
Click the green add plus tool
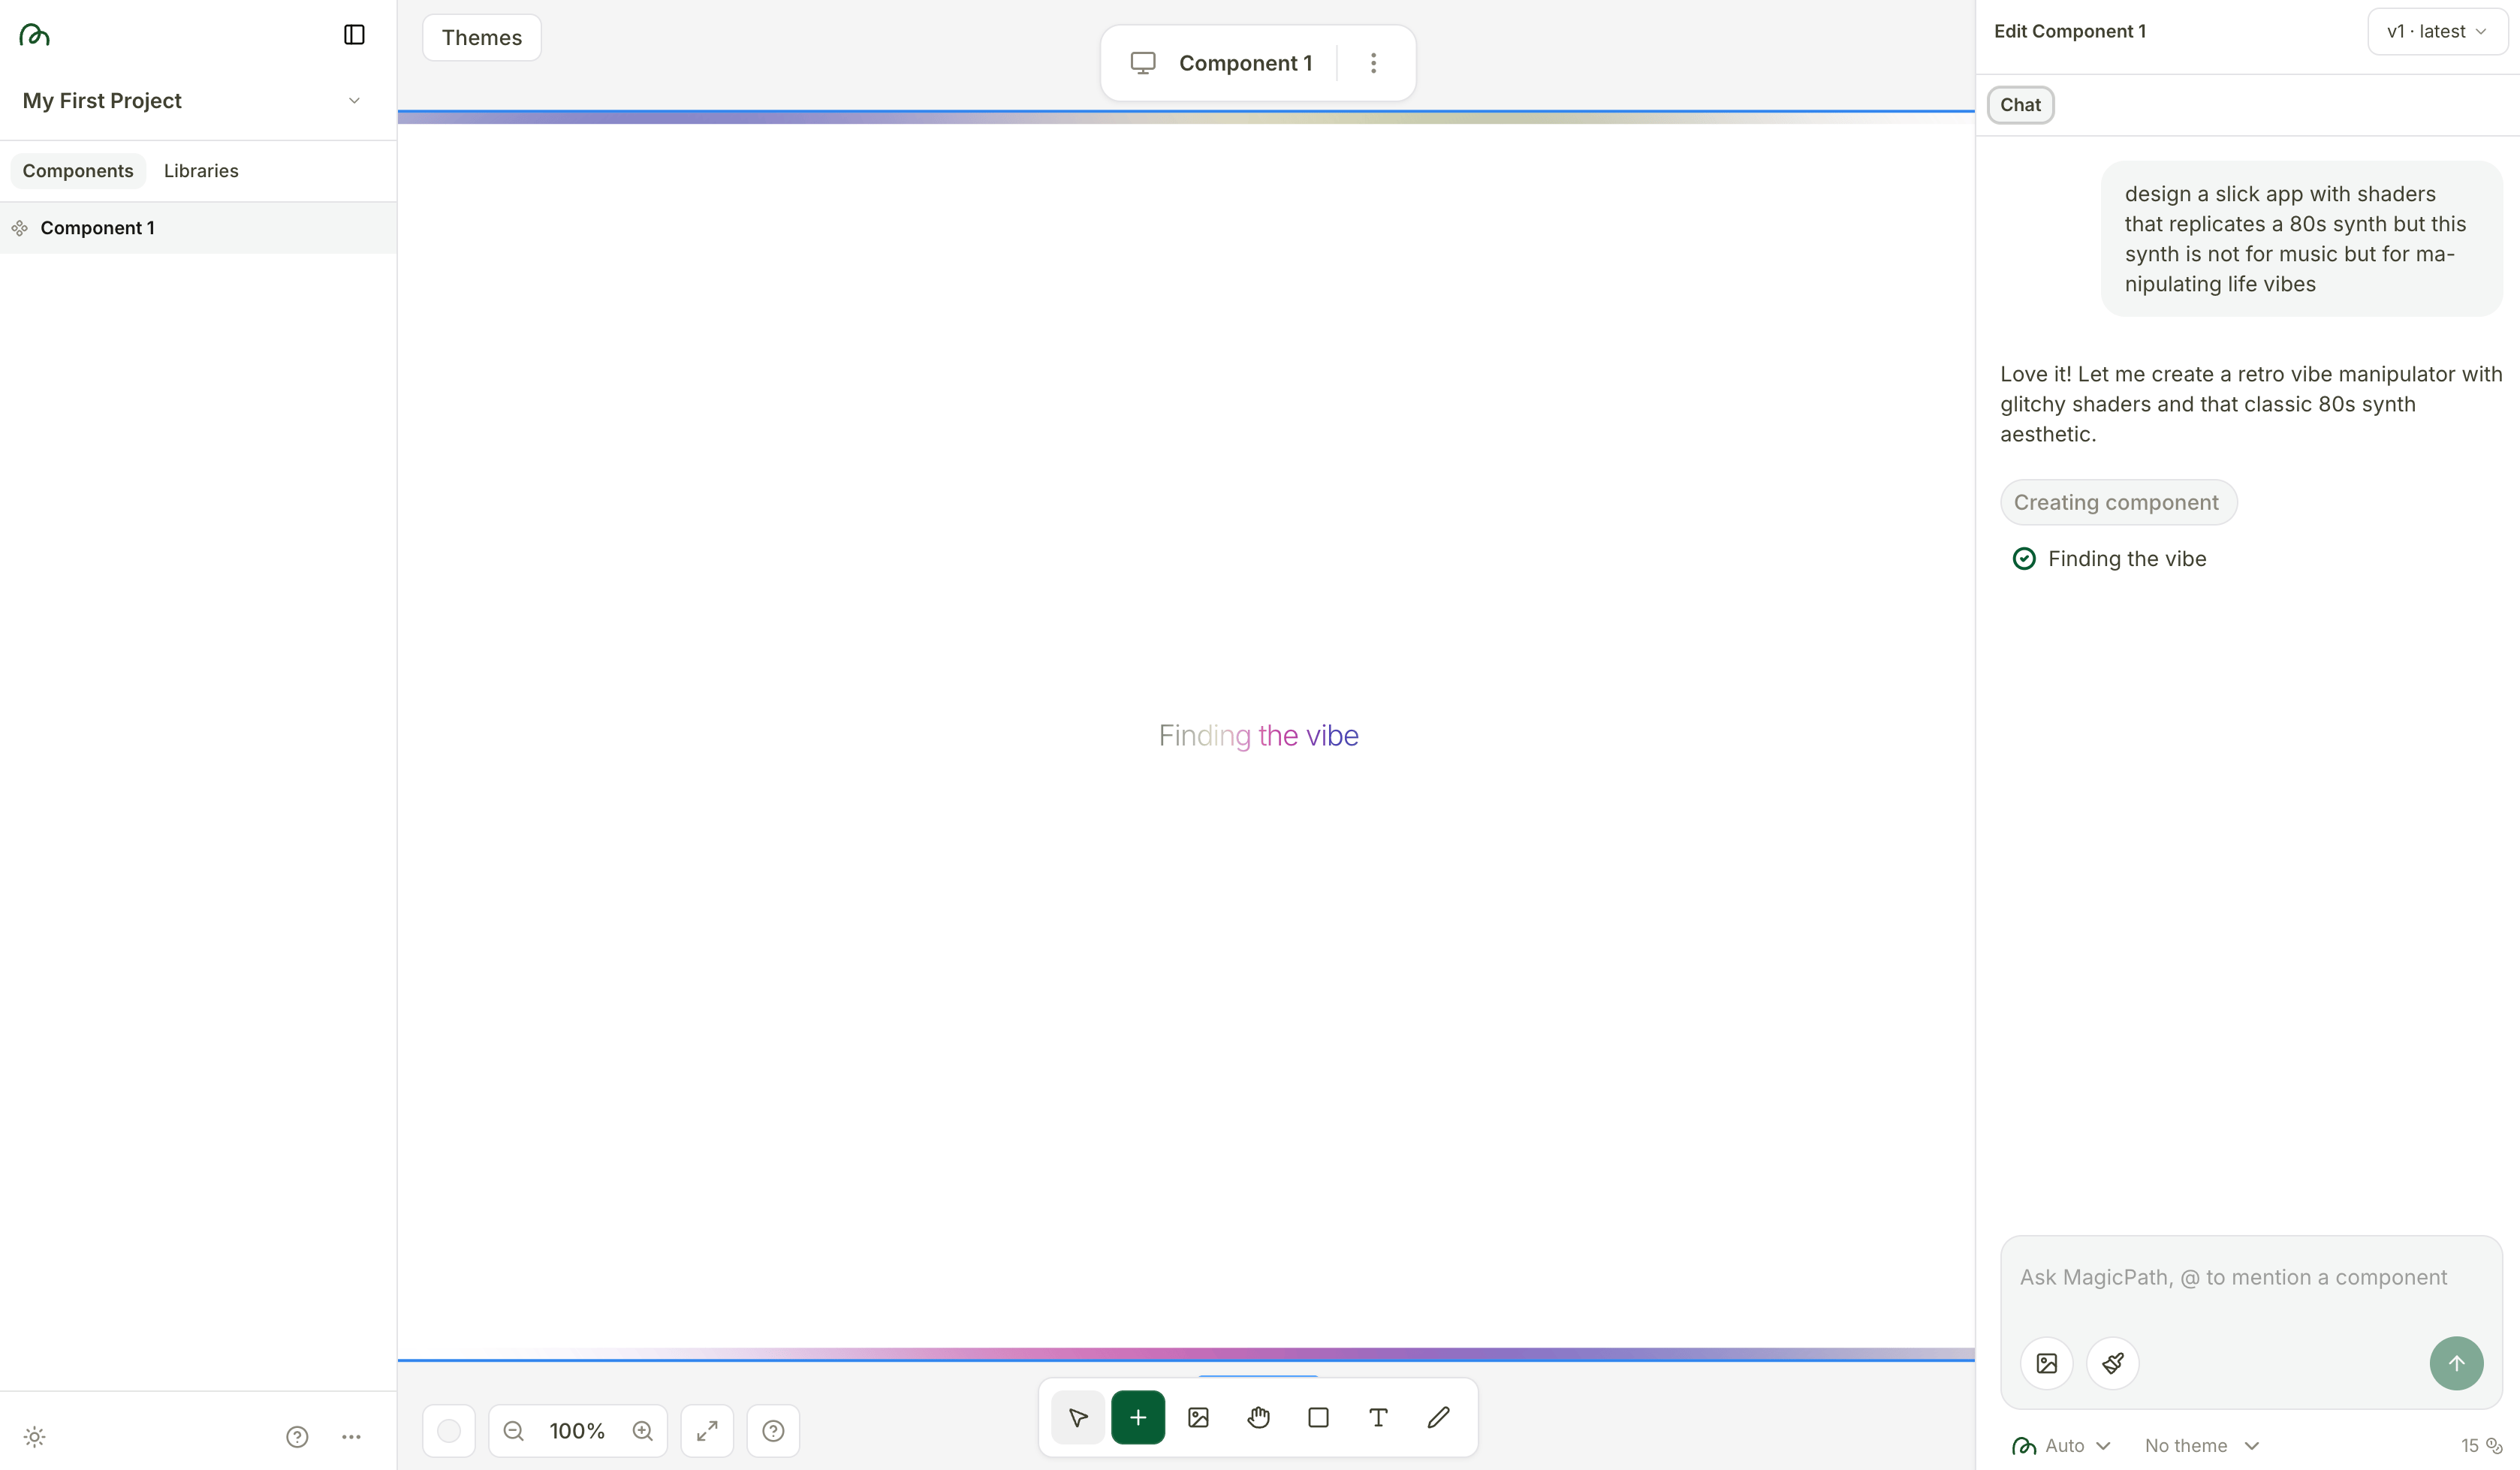point(1138,1417)
